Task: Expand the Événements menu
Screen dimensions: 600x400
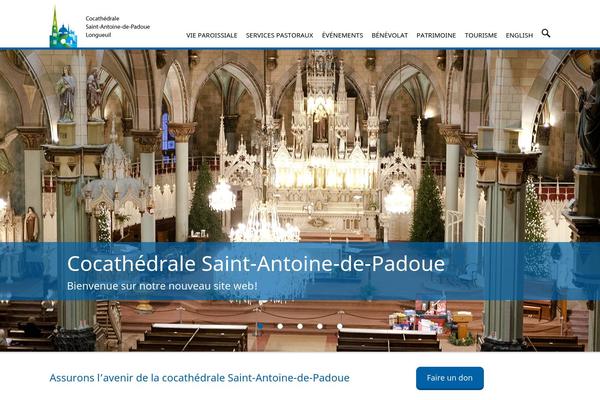Action: click(342, 35)
